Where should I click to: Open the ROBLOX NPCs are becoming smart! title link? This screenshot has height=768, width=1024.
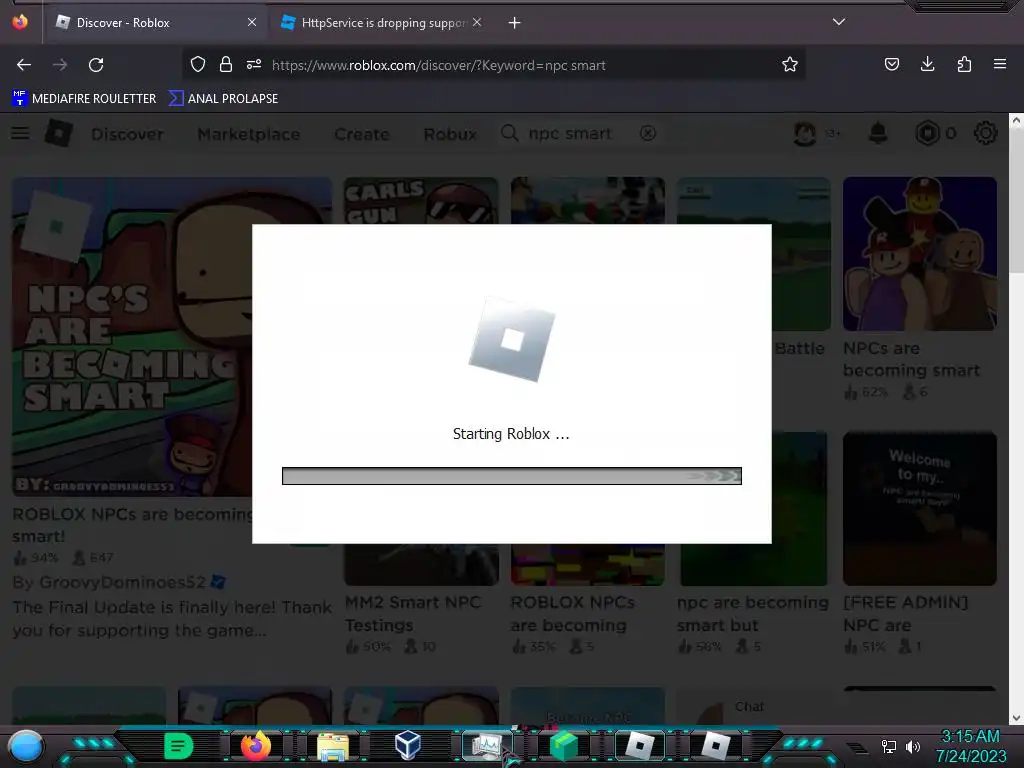(133, 525)
